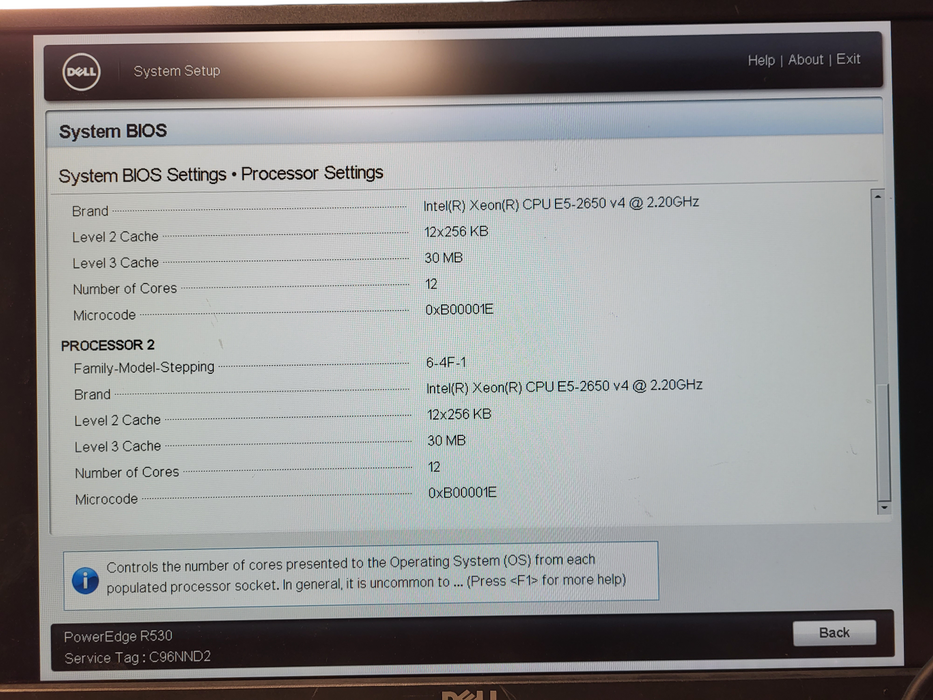The image size is (933, 700).
Task: Select first processor Level 2 Cache label
Action: click(115, 237)
